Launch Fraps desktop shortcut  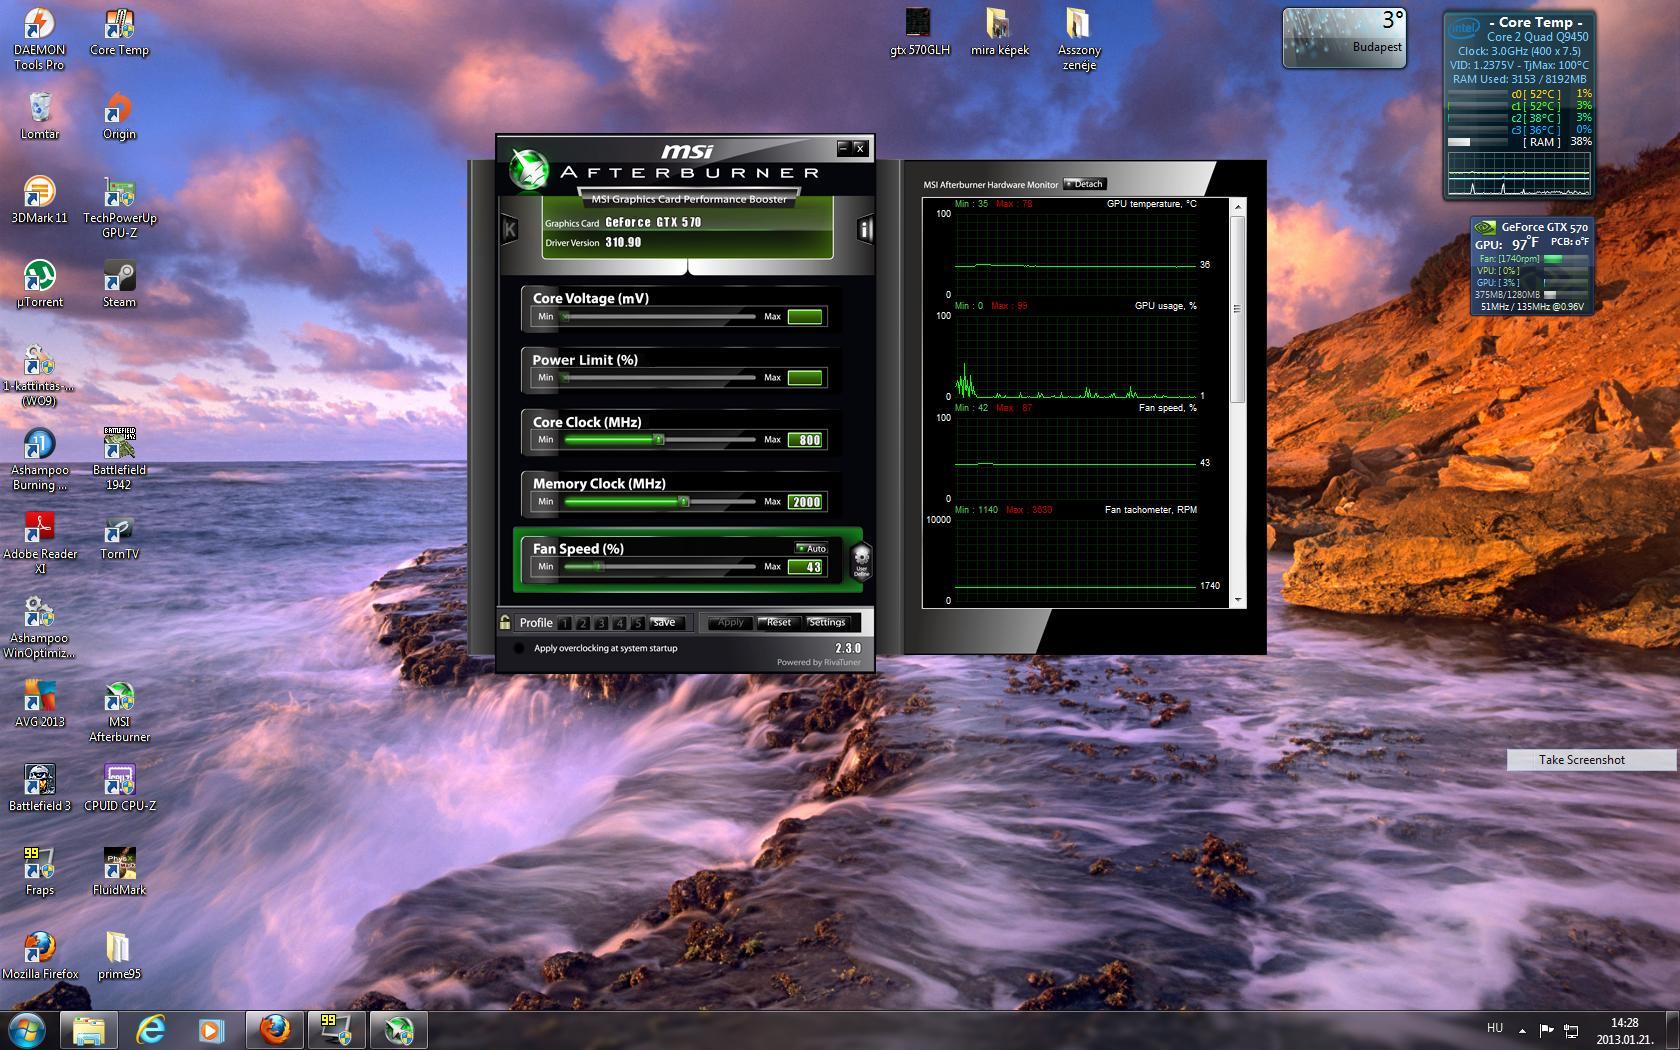39,872
